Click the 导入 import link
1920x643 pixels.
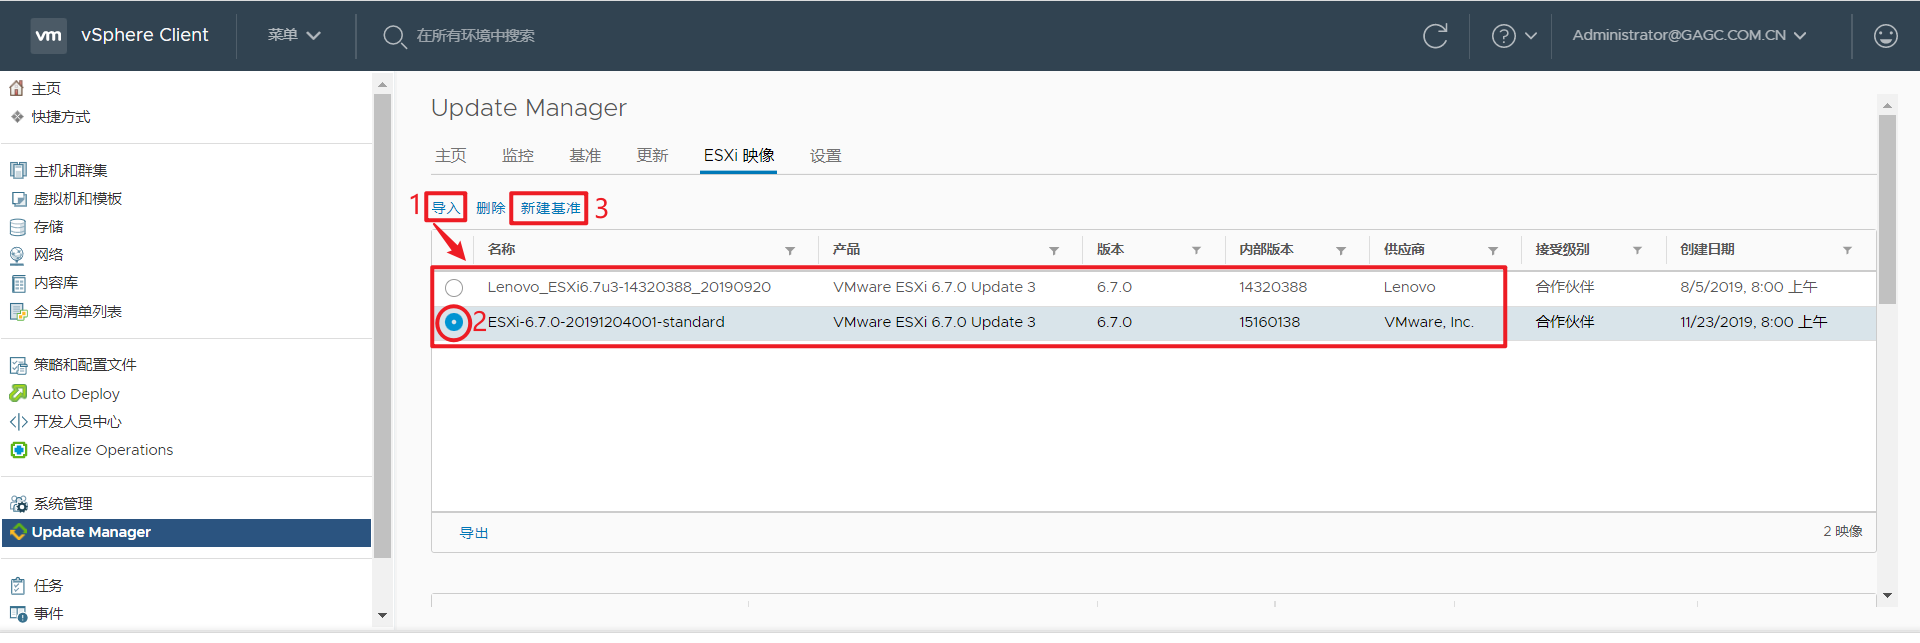point(446,208)
